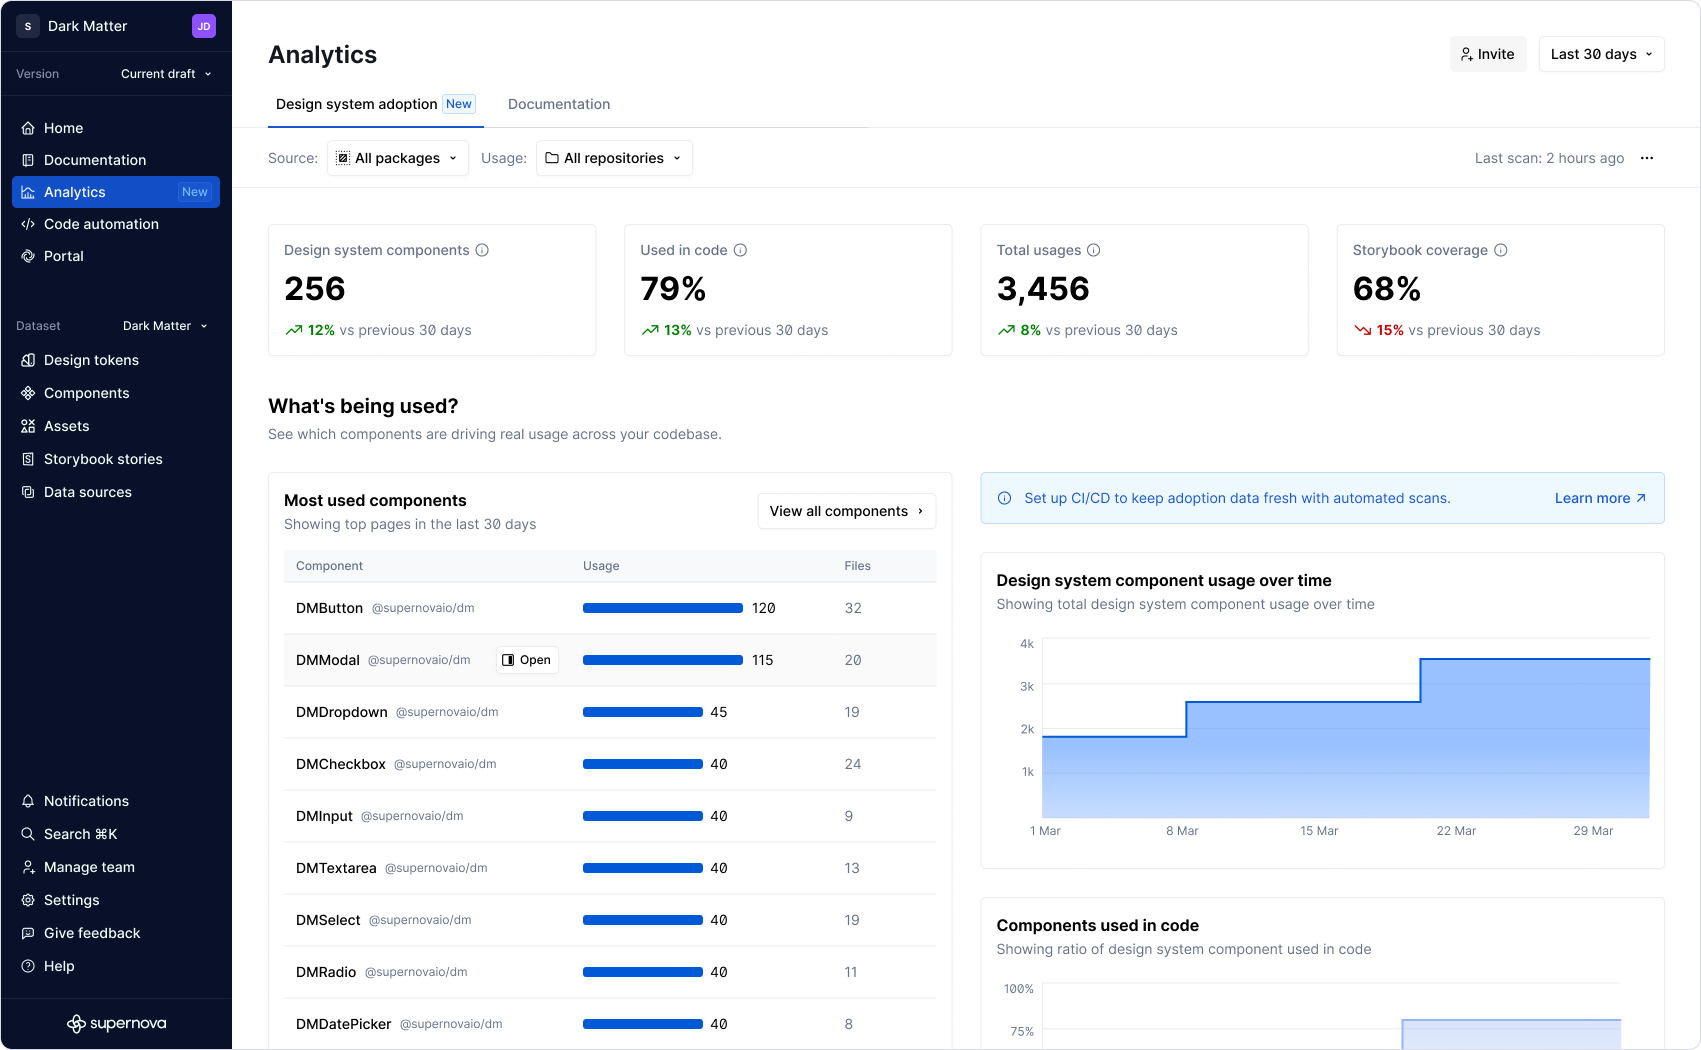Open the All repositories usage dropdown
The width and height of the screenshot is (1701, 1050).
coord(614,158)
